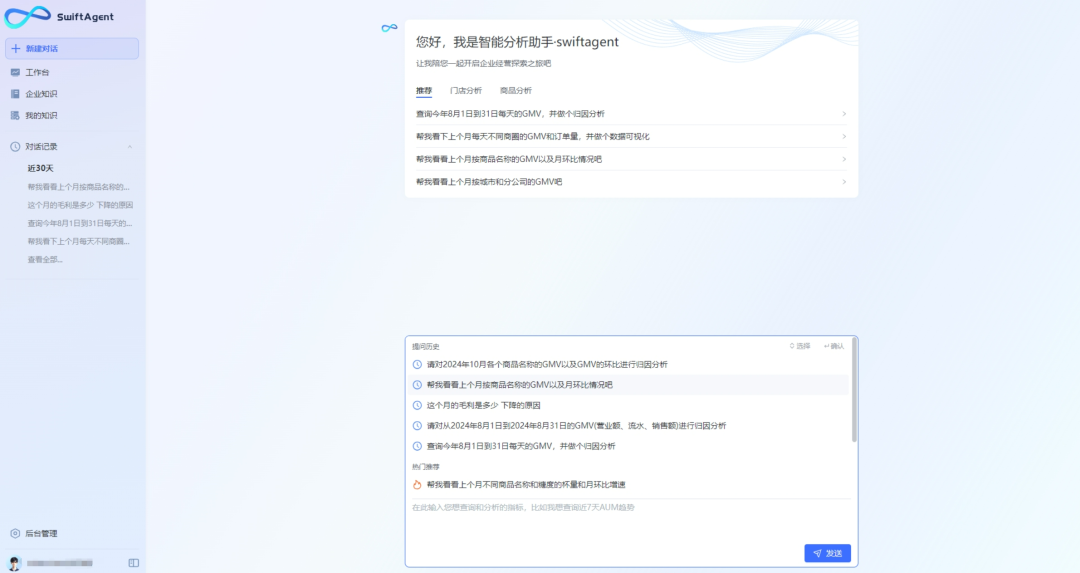Switch to the 门店分析 tab

[465, 91]
